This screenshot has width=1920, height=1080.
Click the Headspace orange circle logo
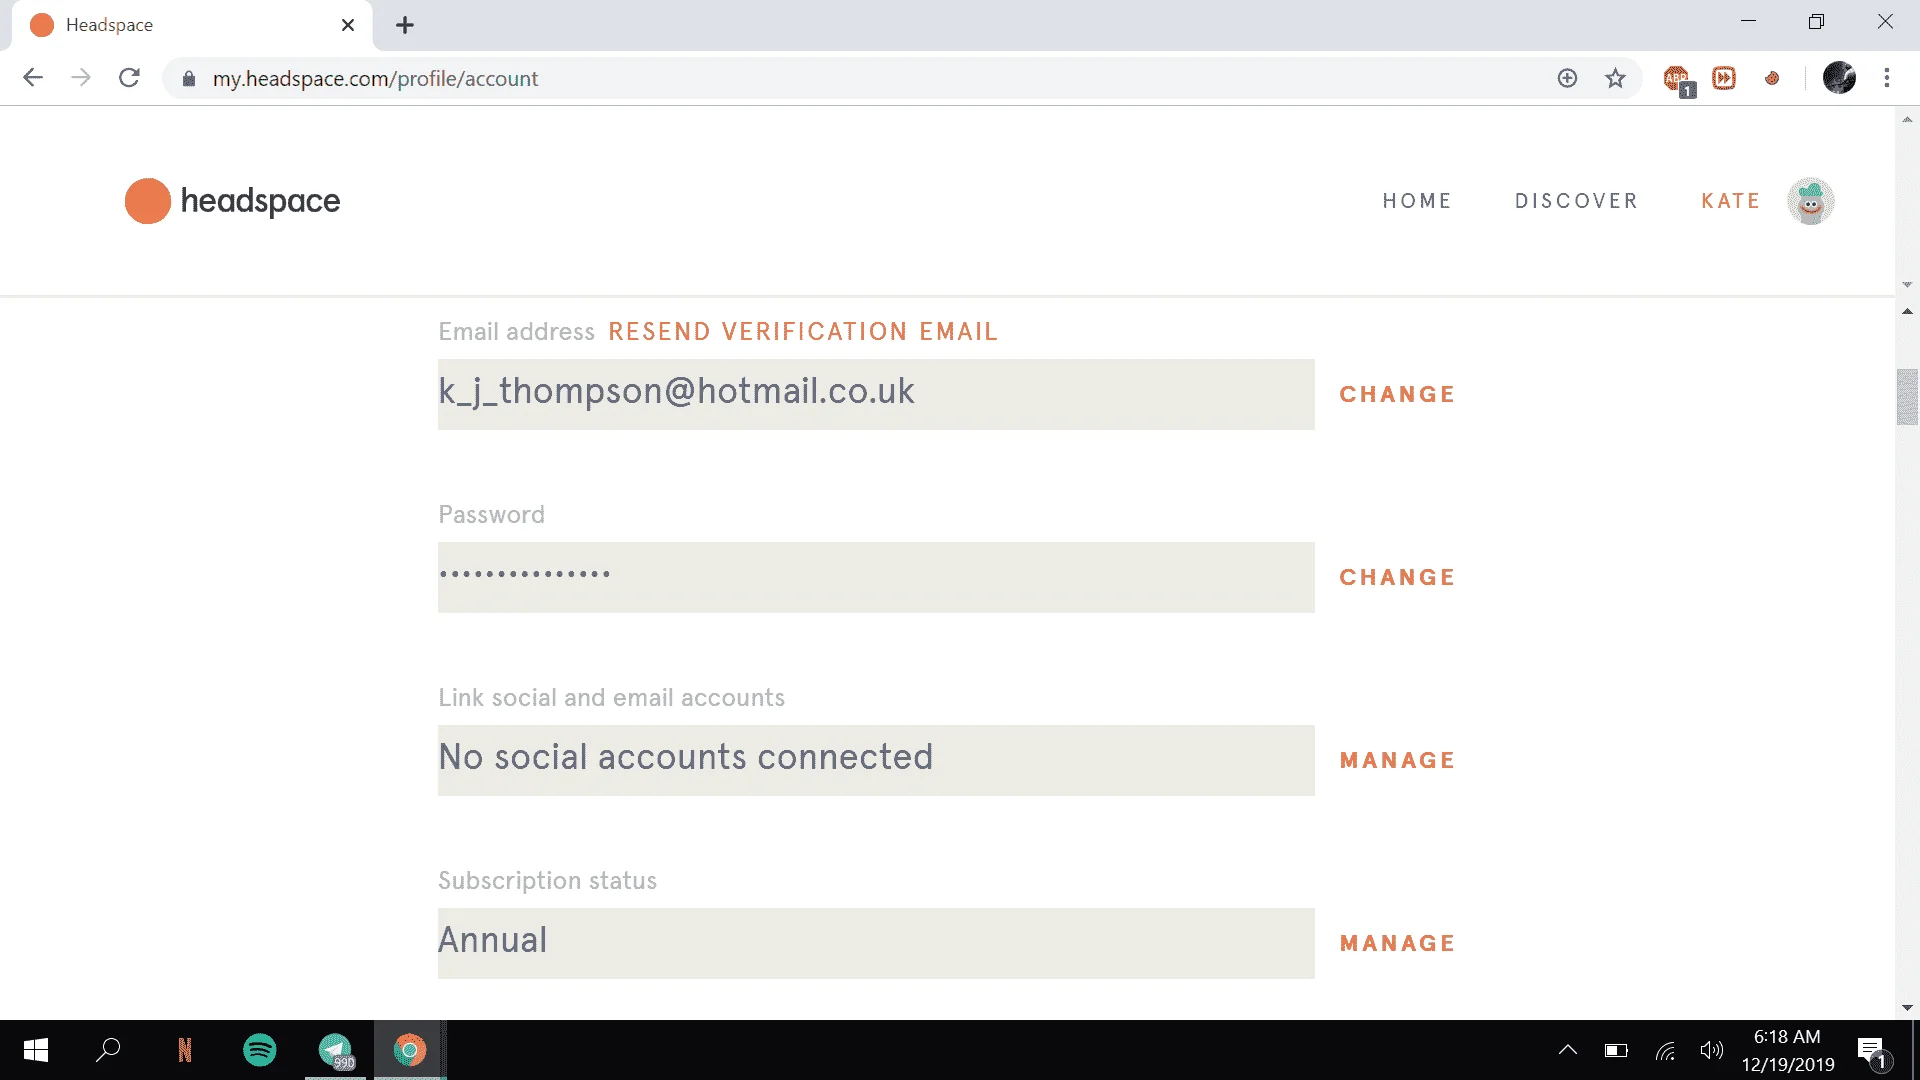[x=147, y=201]
